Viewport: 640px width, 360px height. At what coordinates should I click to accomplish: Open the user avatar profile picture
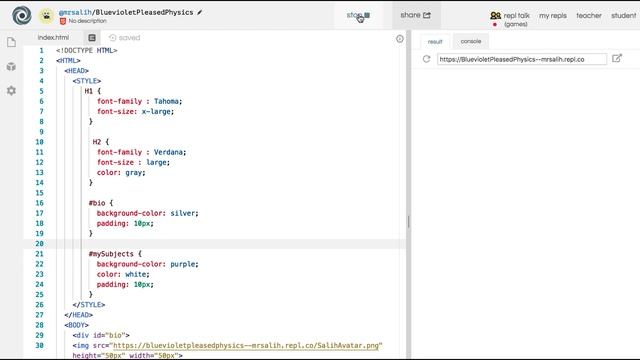pyautogui.click(x=47, y=16)
